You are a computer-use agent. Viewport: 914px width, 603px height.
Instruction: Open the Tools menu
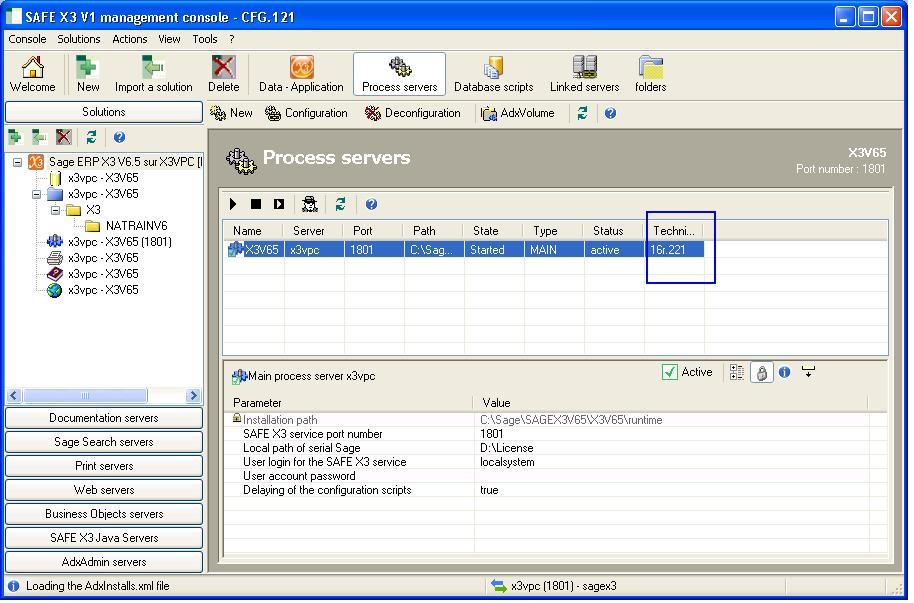click(205, 39)
